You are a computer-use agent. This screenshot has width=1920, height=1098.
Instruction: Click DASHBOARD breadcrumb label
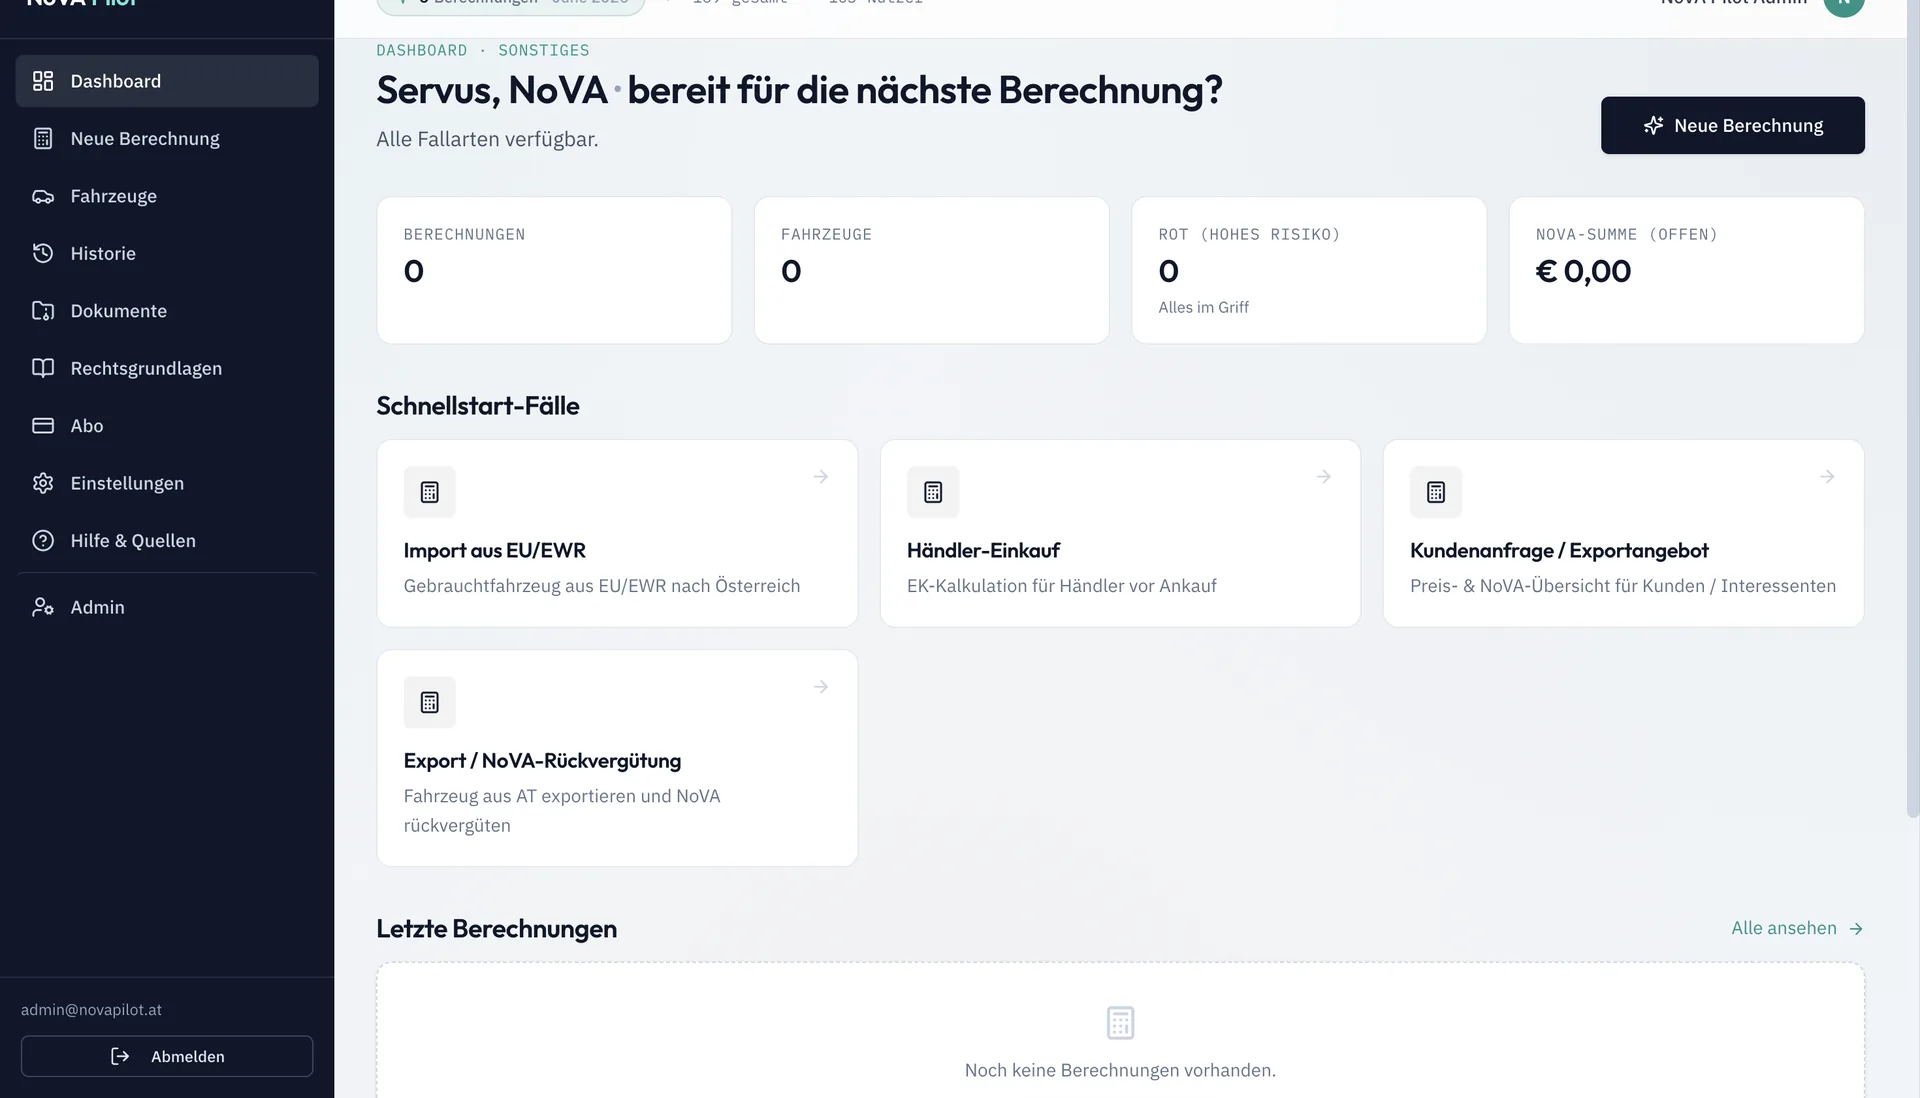click(421, 50)
